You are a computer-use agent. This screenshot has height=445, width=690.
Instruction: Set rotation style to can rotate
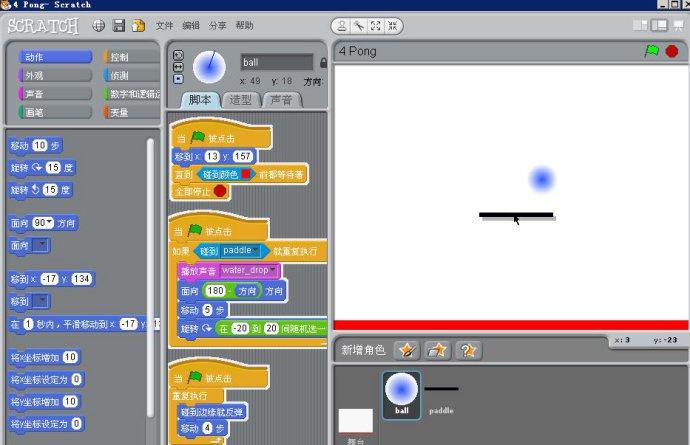coord(178,55)
